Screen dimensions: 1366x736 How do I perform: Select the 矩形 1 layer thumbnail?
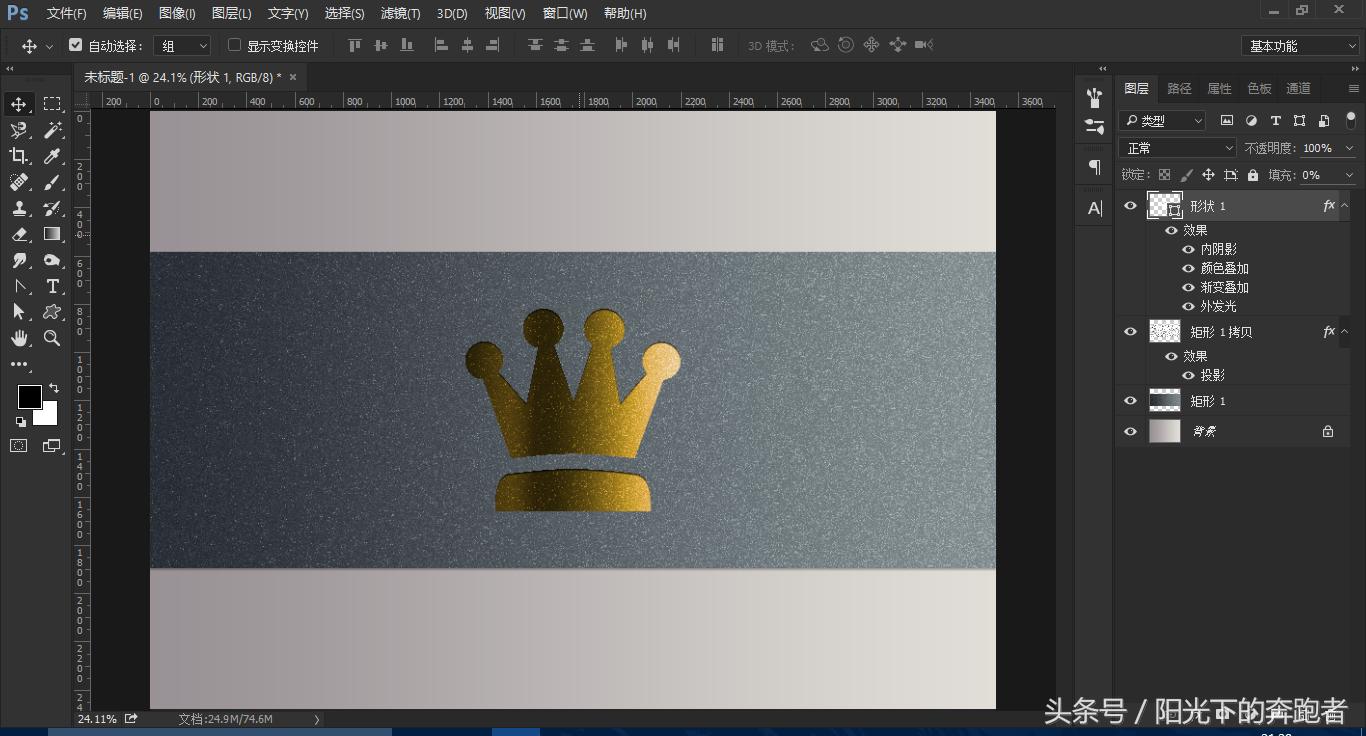pos(1165,401)
